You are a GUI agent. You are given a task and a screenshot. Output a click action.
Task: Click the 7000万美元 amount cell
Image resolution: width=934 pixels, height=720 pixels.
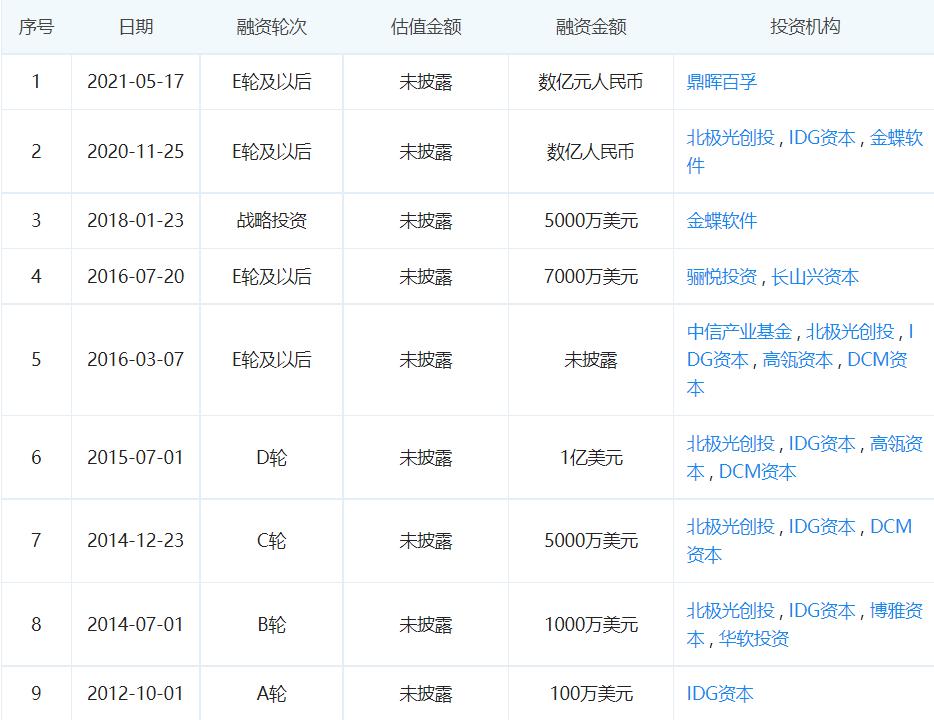click(x=591, y=277)
